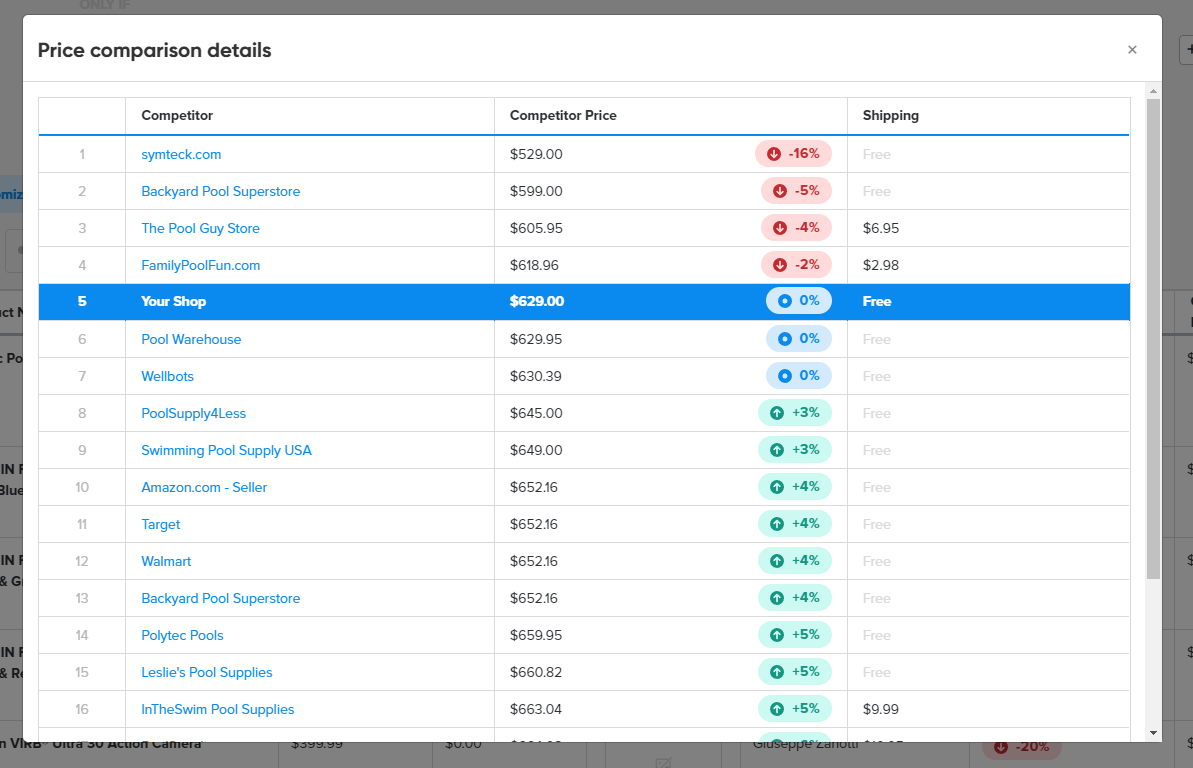This screenshot has width=1193, height=768.
Task: Open Polytec Pools competitor link
Action: [x=182, y=636]
